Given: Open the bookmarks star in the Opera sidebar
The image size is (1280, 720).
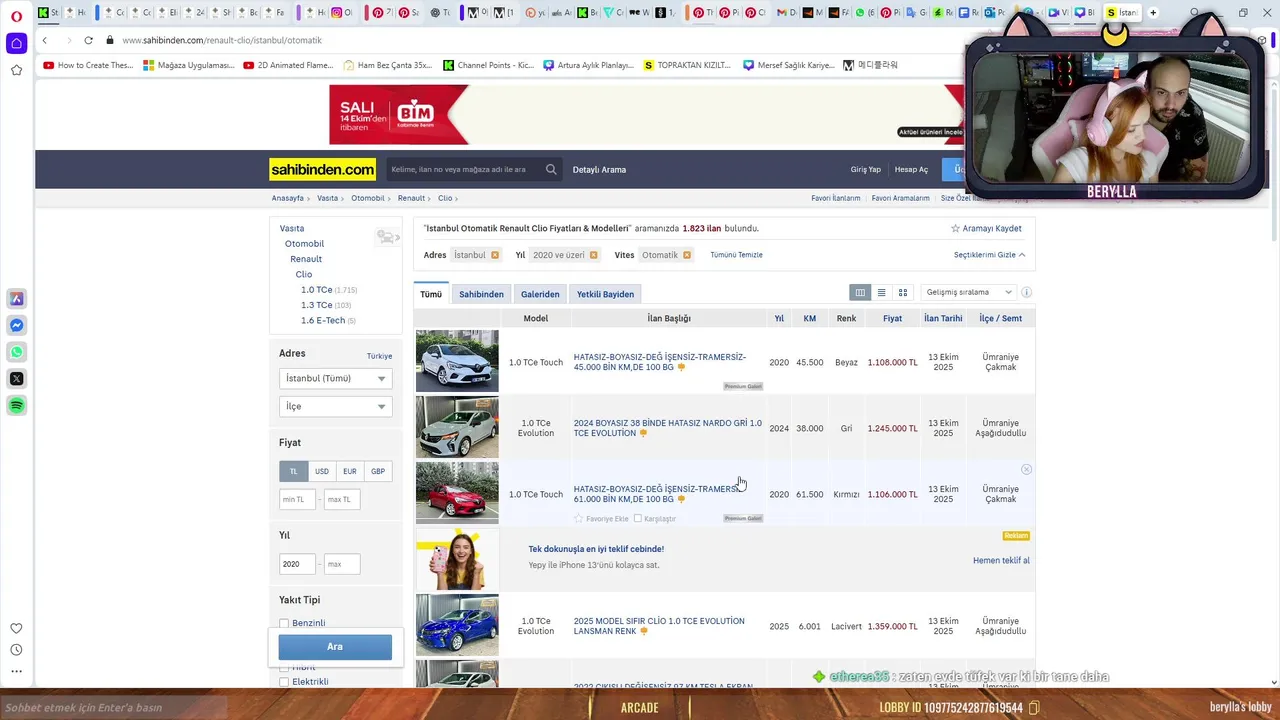Looking at the screenshot, I should click(x=16, y=70).
